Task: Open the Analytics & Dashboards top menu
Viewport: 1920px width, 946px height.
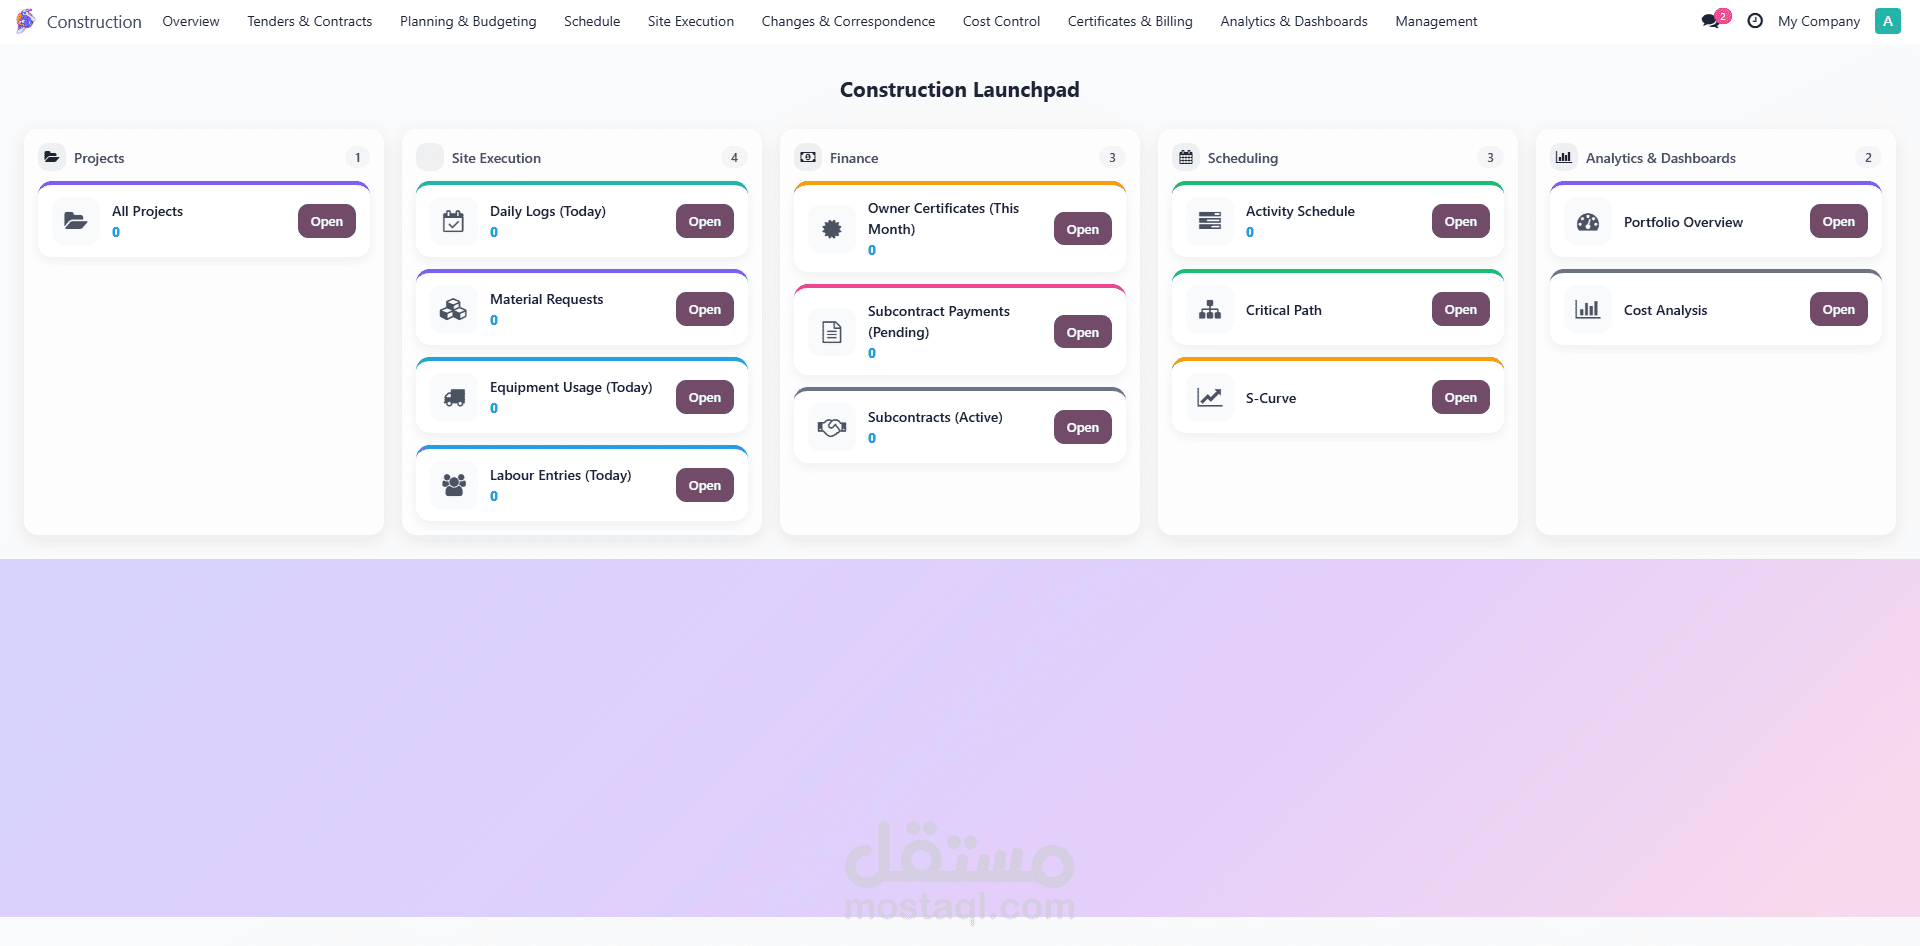Action: [1294, 21]
